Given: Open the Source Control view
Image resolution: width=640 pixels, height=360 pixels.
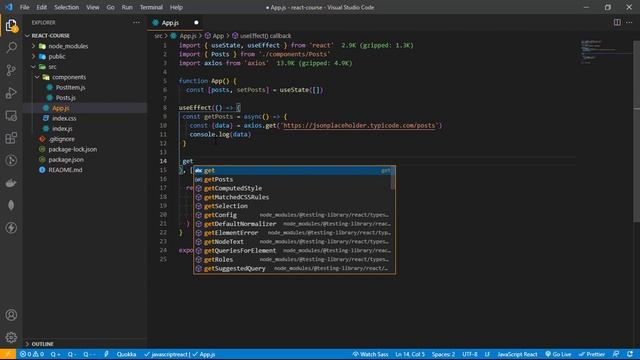Looking at the screenshot, I should (x=11, y=70).
